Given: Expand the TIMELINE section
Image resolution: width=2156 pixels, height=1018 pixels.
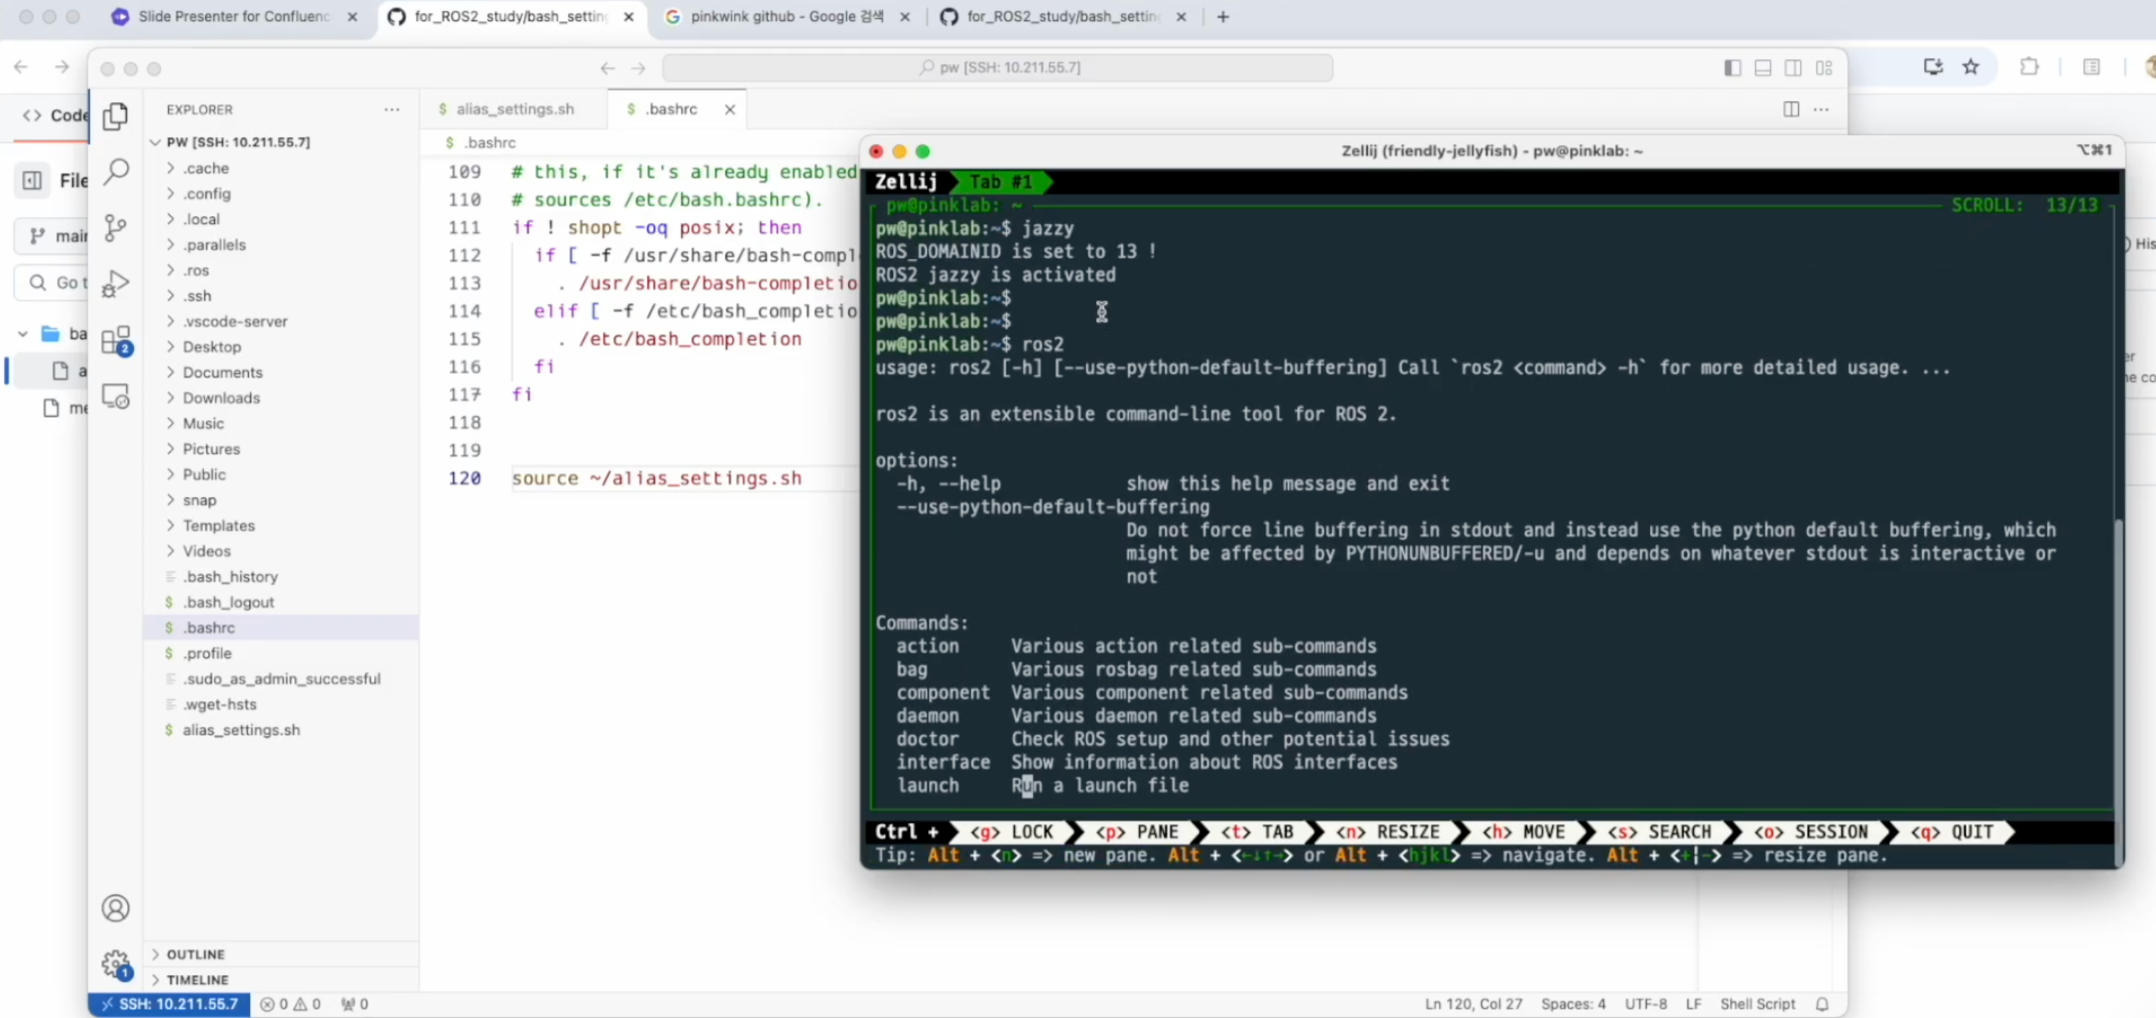Looking at the screenshot, I should [197, 980].
